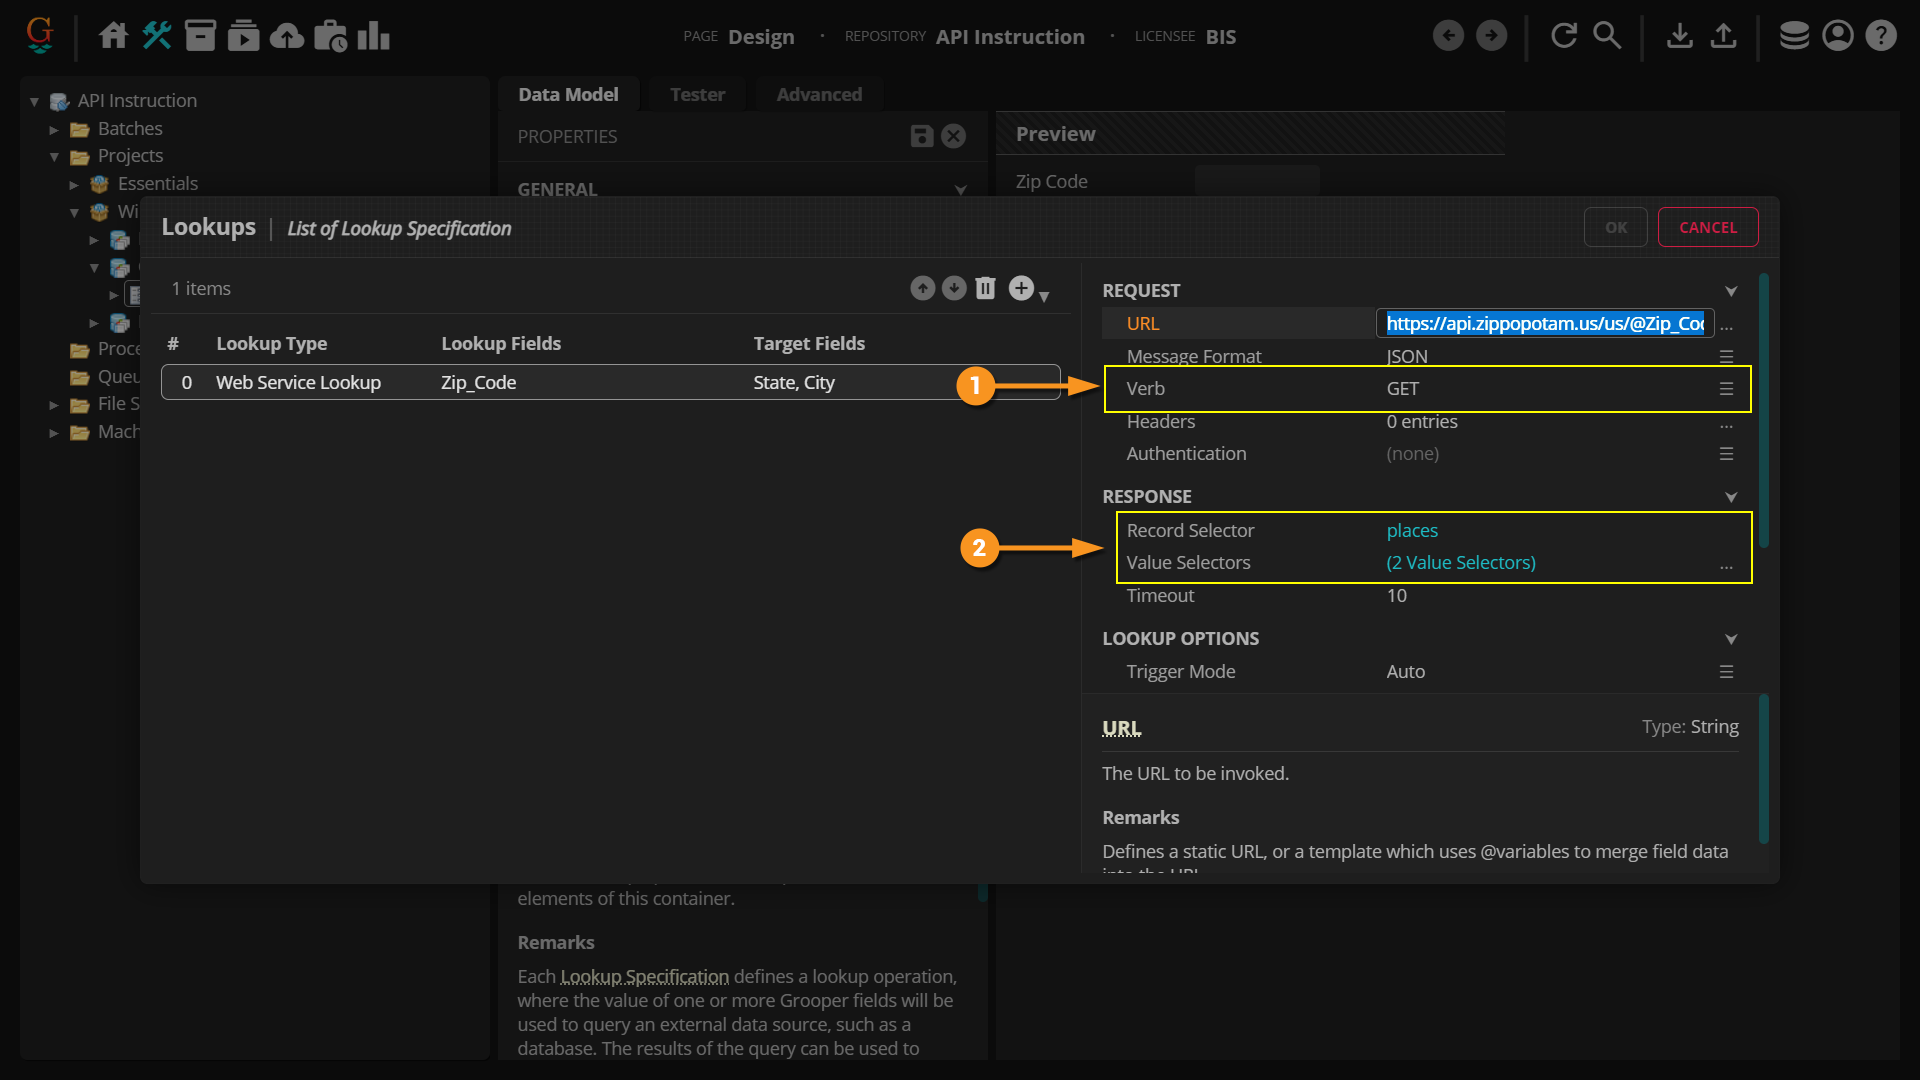1920x1080 pixels.
Task: Click the delete trash icon in the lookup list
Action: coord(985,288)
